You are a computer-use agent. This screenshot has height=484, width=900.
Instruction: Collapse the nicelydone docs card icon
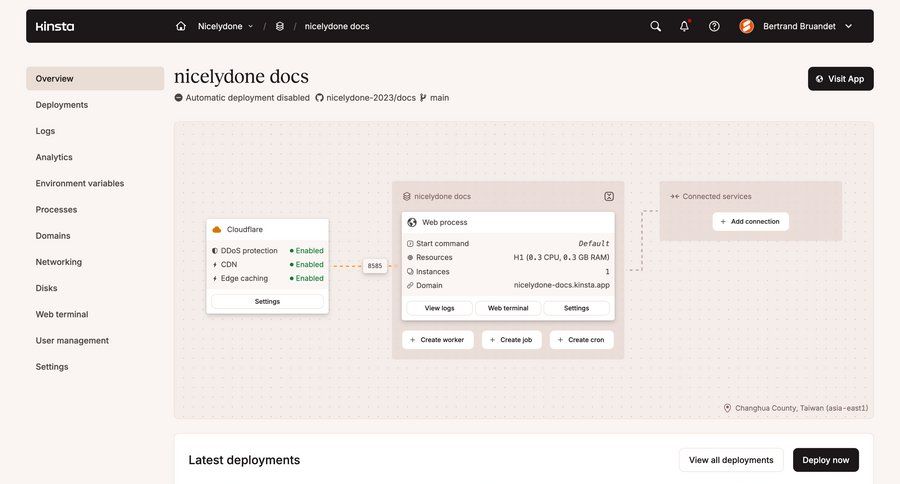point(608,197)
